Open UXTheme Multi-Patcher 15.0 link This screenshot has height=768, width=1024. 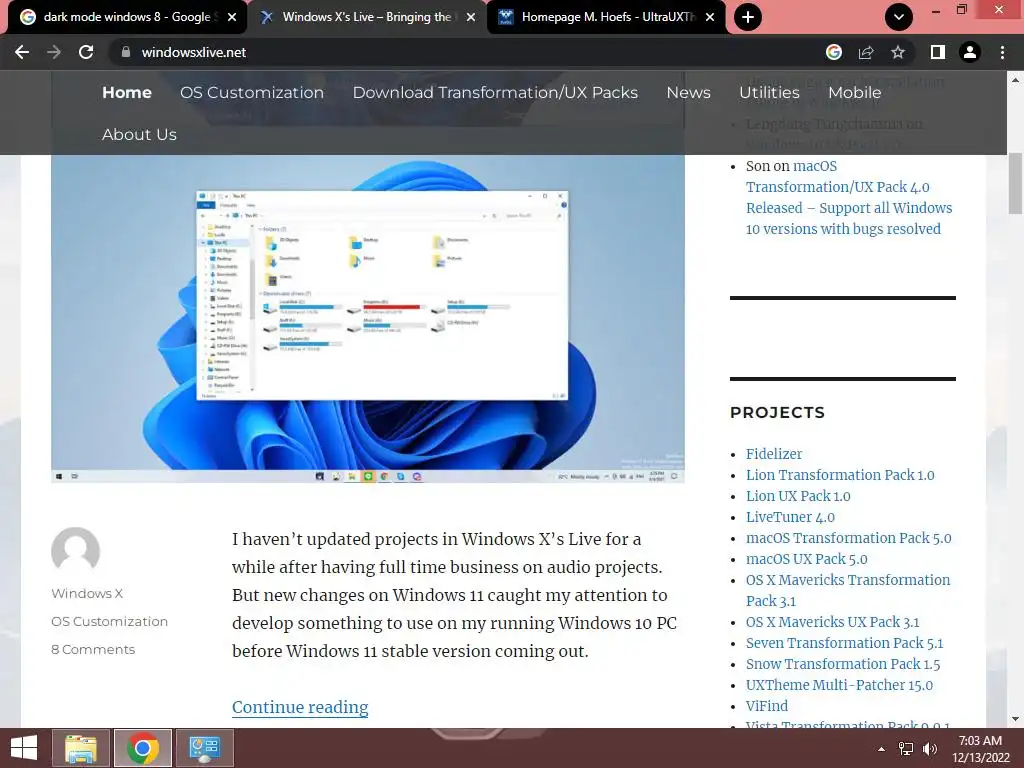(x=839, y=685)
